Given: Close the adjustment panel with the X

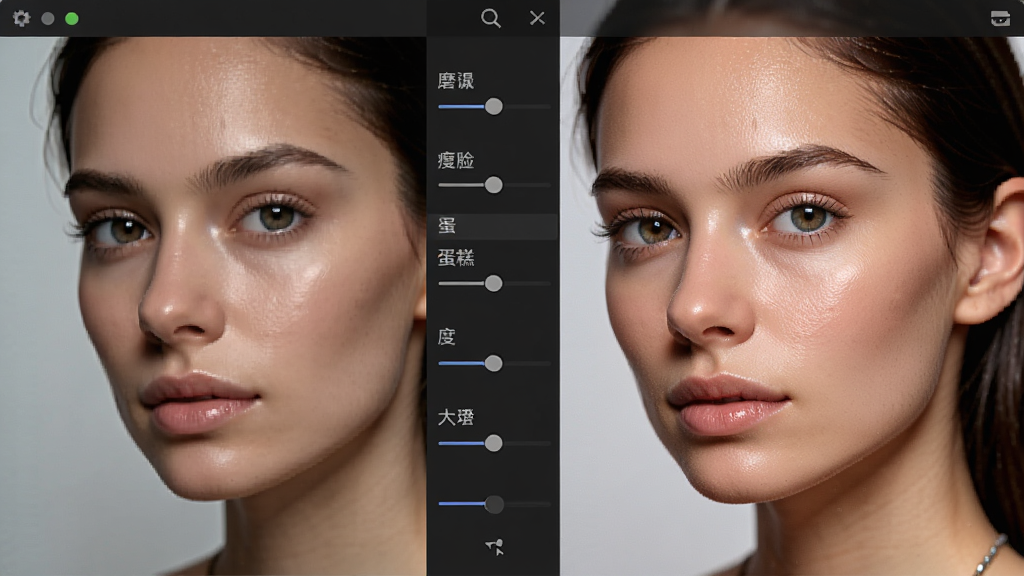Looking at the screenshot, I should (x=537, y=18).
